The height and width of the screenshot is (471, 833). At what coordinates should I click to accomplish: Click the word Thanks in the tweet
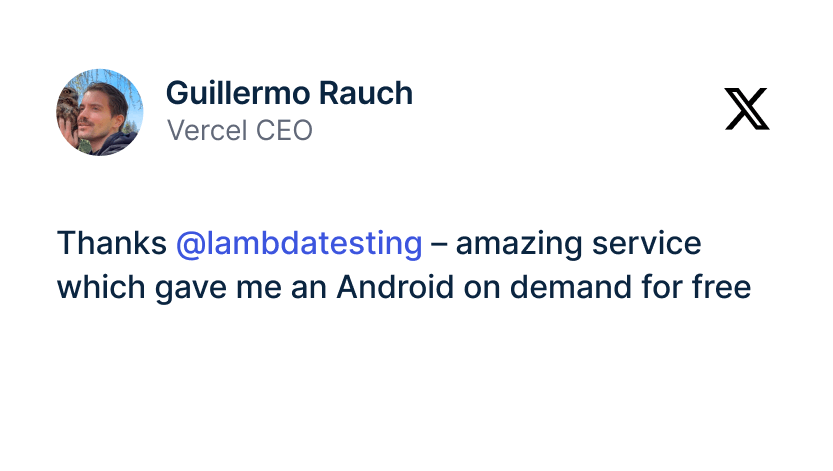(x=111, y=243)
